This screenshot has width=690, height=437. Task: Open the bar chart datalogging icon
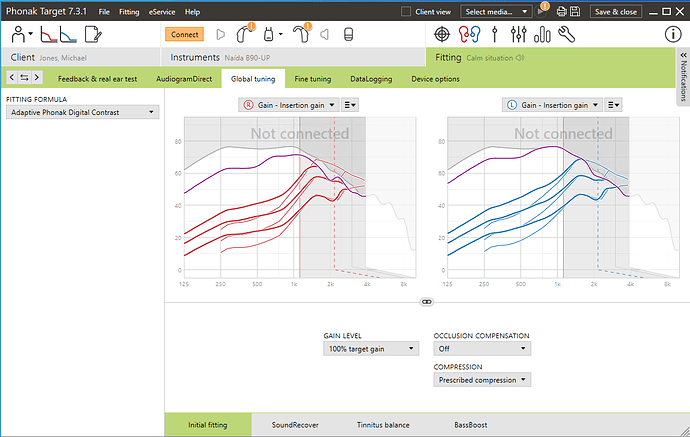point(542,34)
